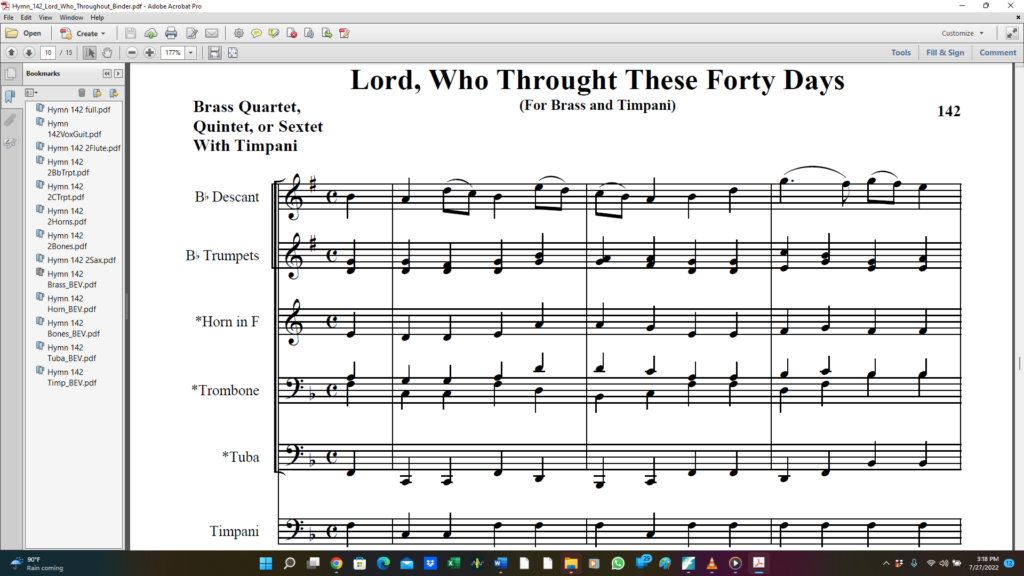Open the View menu
The height and width of the screenshot is (576, 1024).
click(x=45, y=18)
